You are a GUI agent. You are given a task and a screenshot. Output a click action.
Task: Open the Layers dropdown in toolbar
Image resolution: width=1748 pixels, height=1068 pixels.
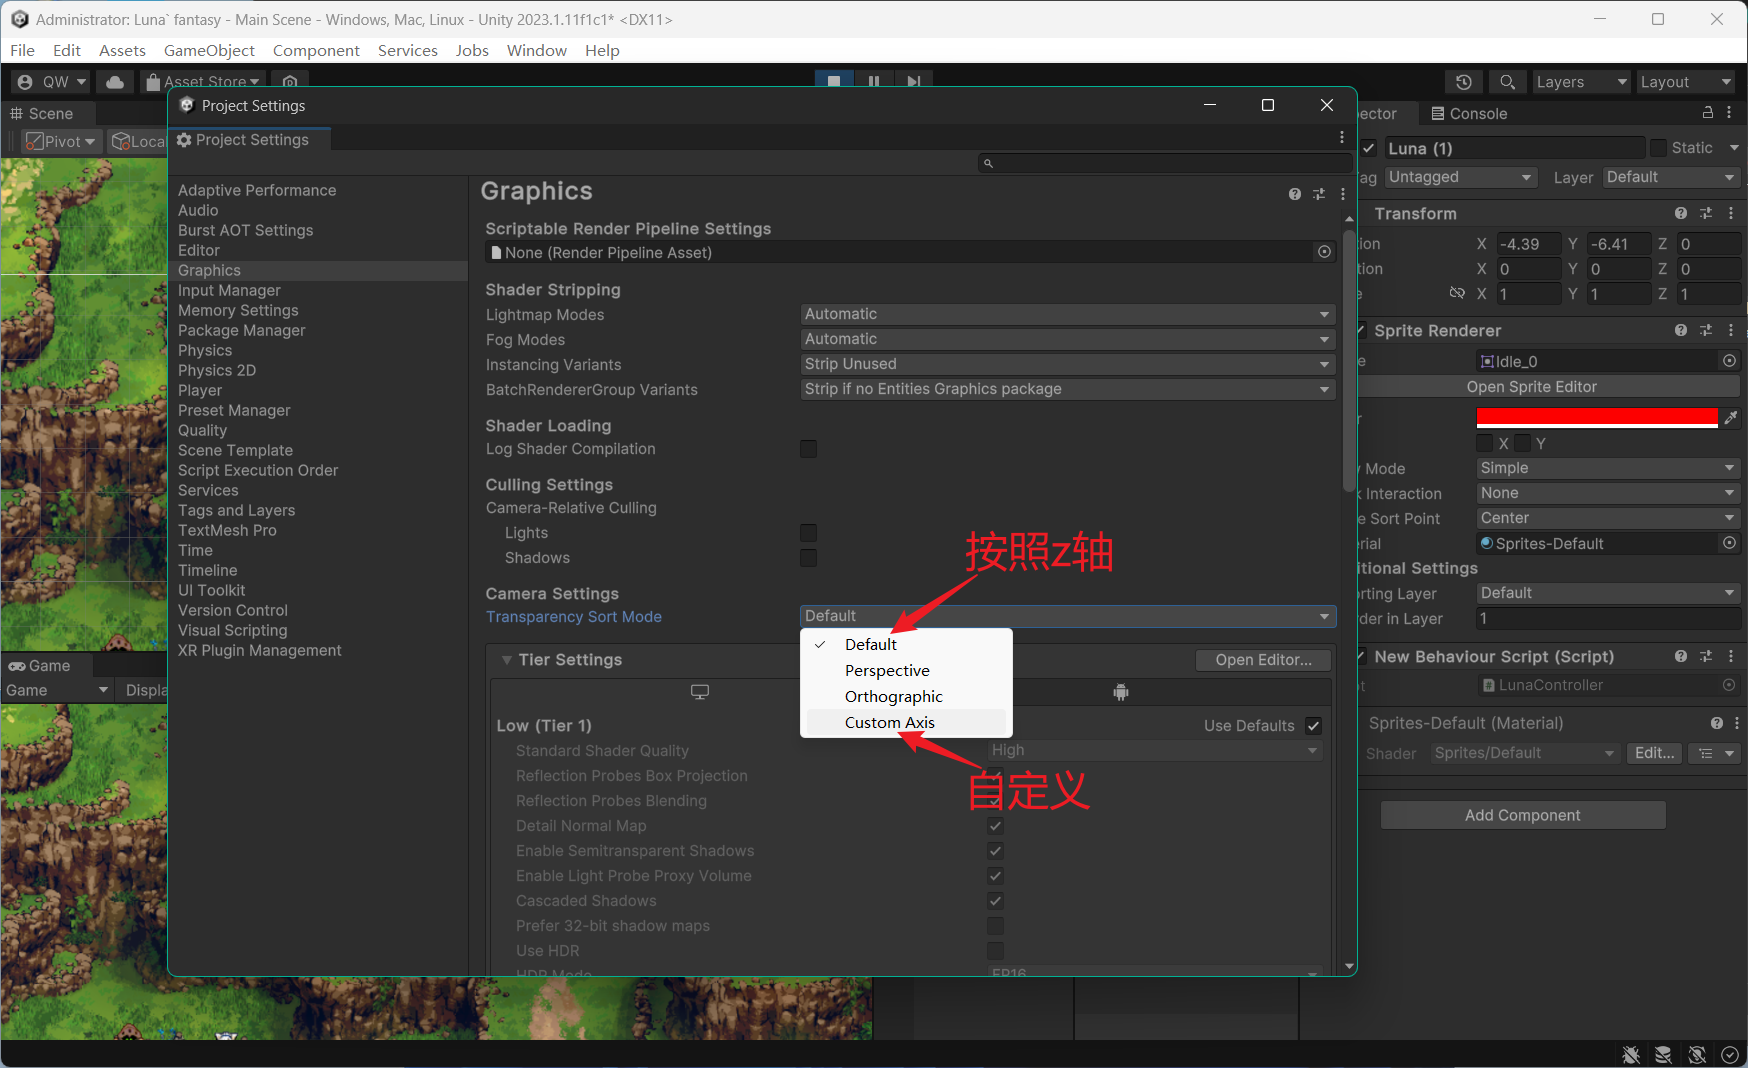1582,82
